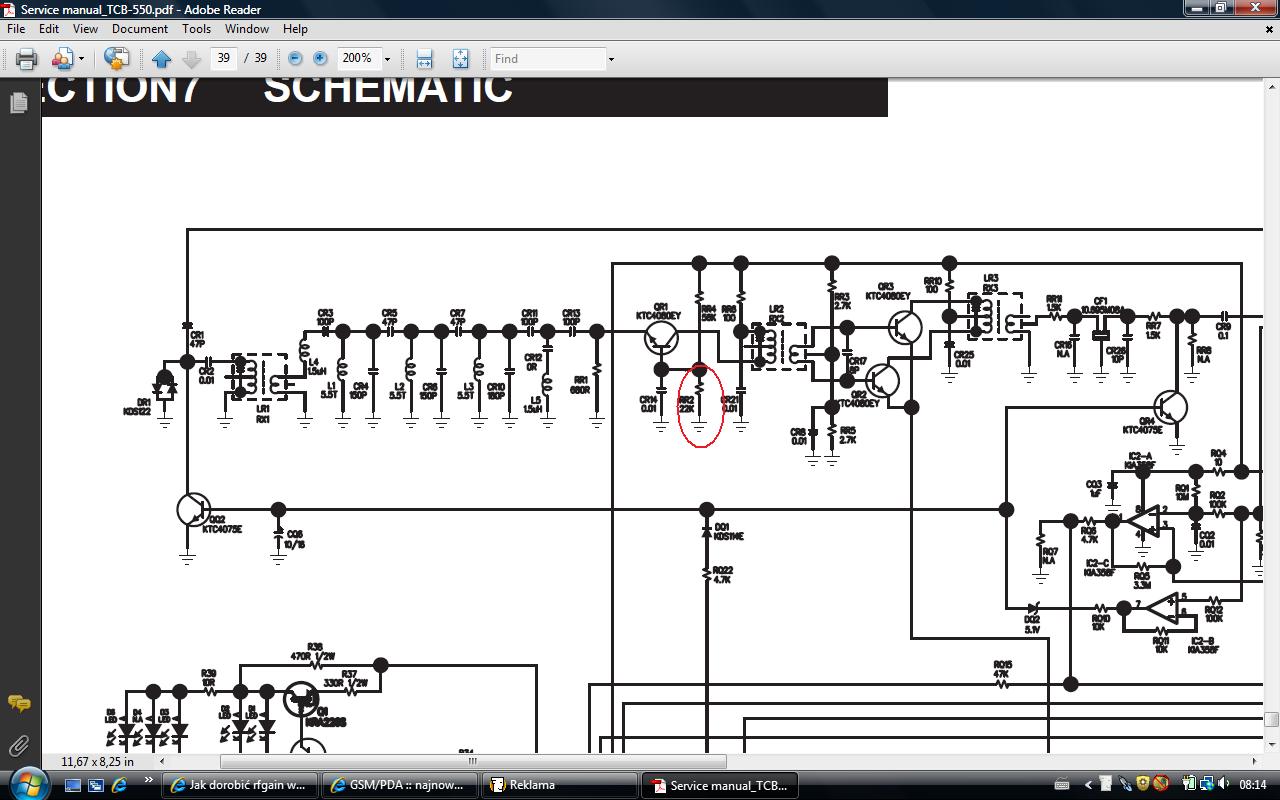The width and height of the screenshot is (1280, 800).
Task: Click the current page number field
Action: click(224, 58)
